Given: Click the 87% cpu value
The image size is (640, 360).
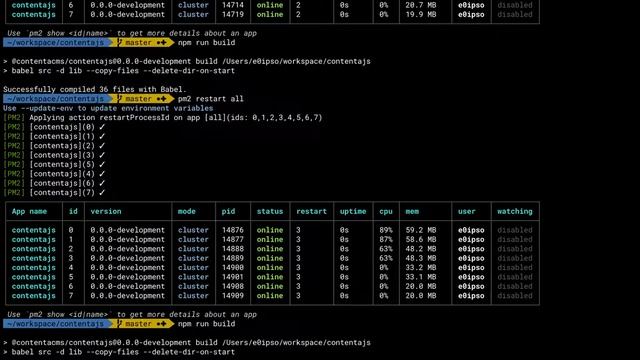Looking at the screenshot, I should point(386,240).
